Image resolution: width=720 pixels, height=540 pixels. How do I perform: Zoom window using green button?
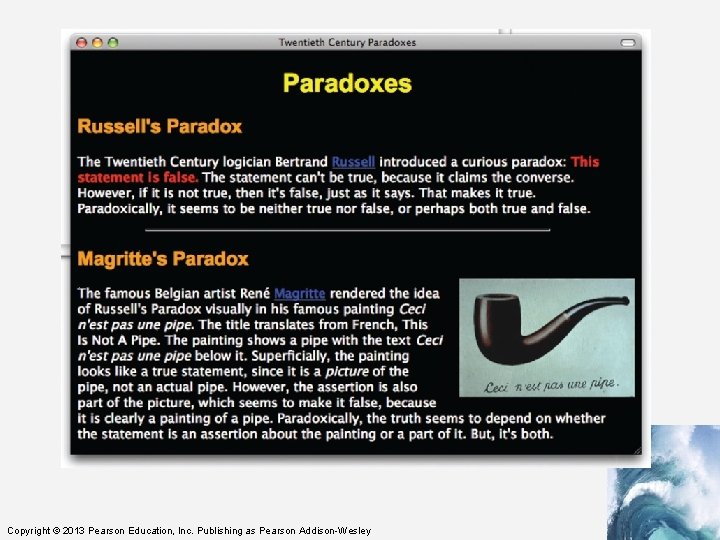pyautogui.click(x=113, y=43)
